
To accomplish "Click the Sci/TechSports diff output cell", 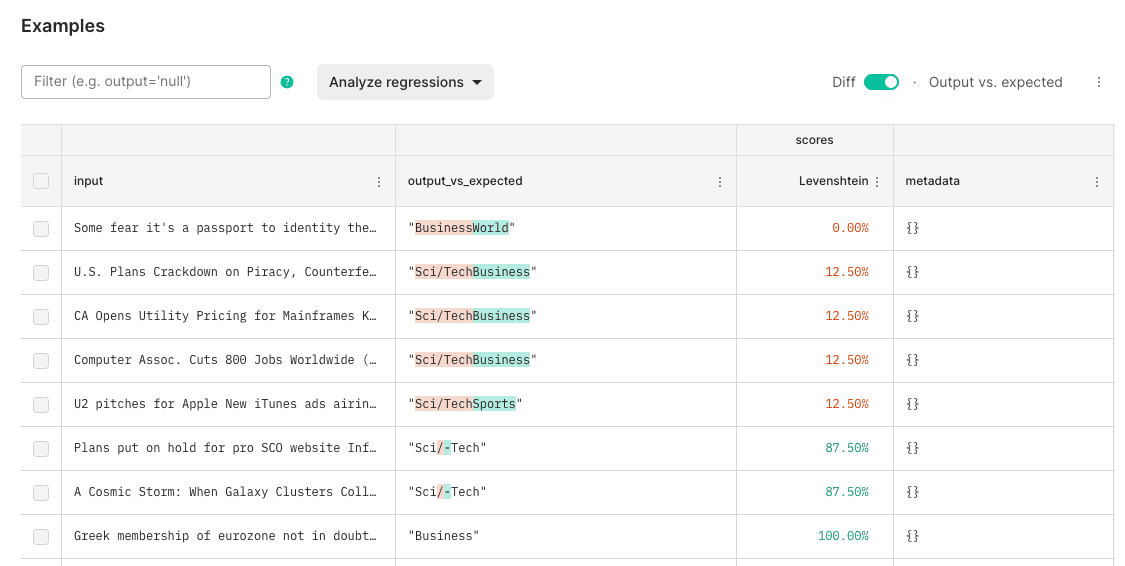I will 465,404.
